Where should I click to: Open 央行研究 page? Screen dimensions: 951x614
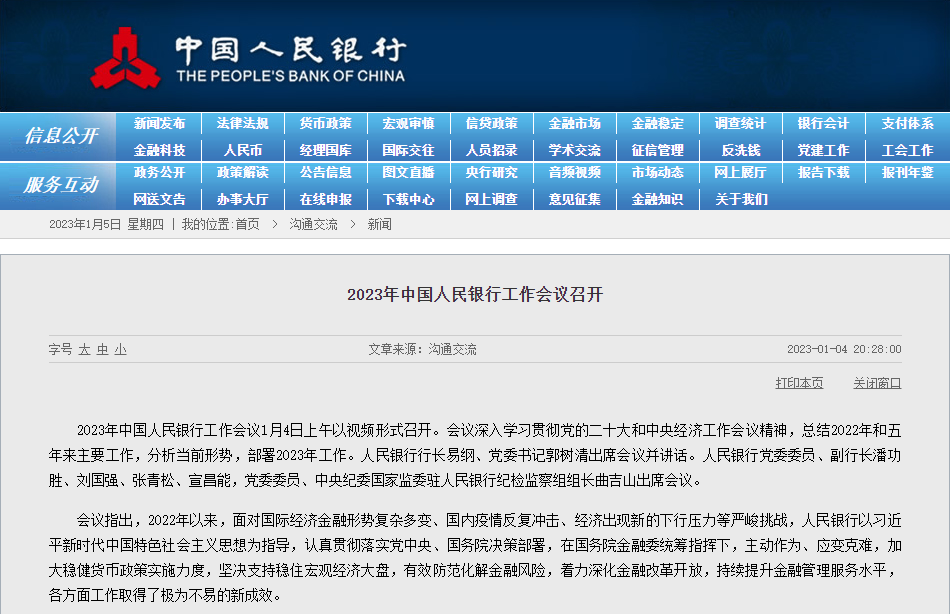(492, 172)
